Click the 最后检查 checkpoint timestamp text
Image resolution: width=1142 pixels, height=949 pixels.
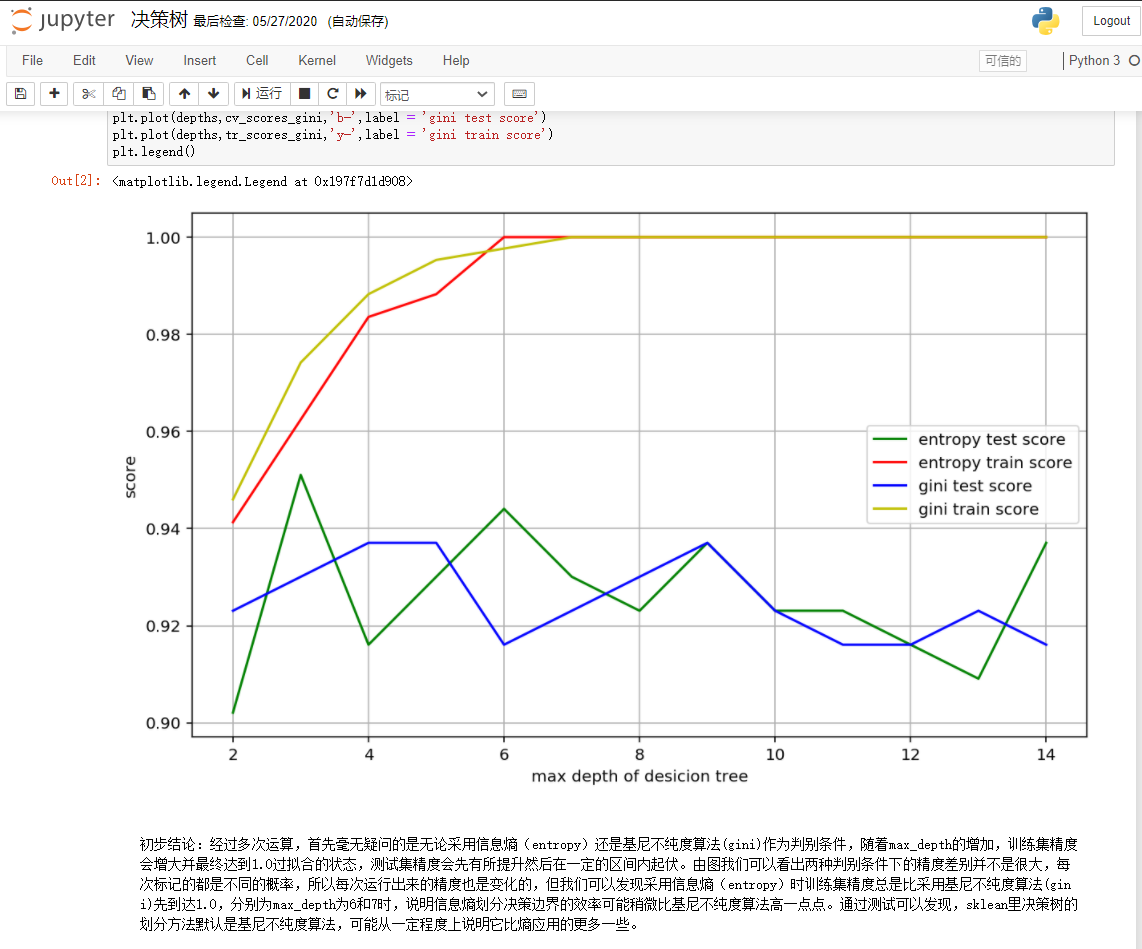tap(255, 22)
